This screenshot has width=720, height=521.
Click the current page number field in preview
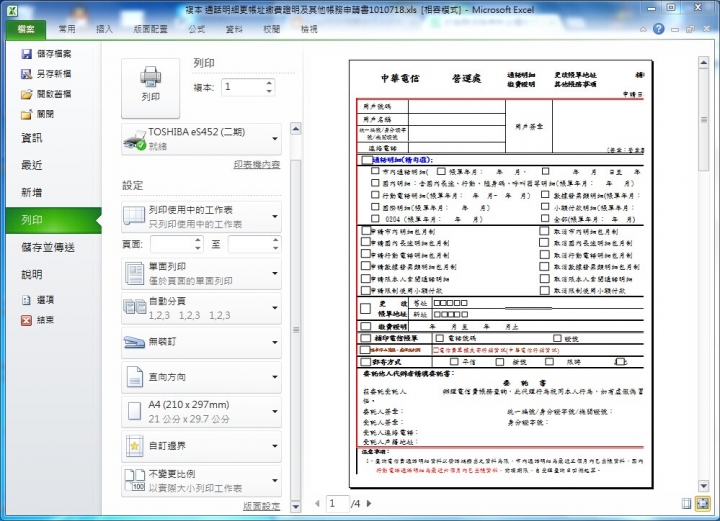[x=338, y=504]
